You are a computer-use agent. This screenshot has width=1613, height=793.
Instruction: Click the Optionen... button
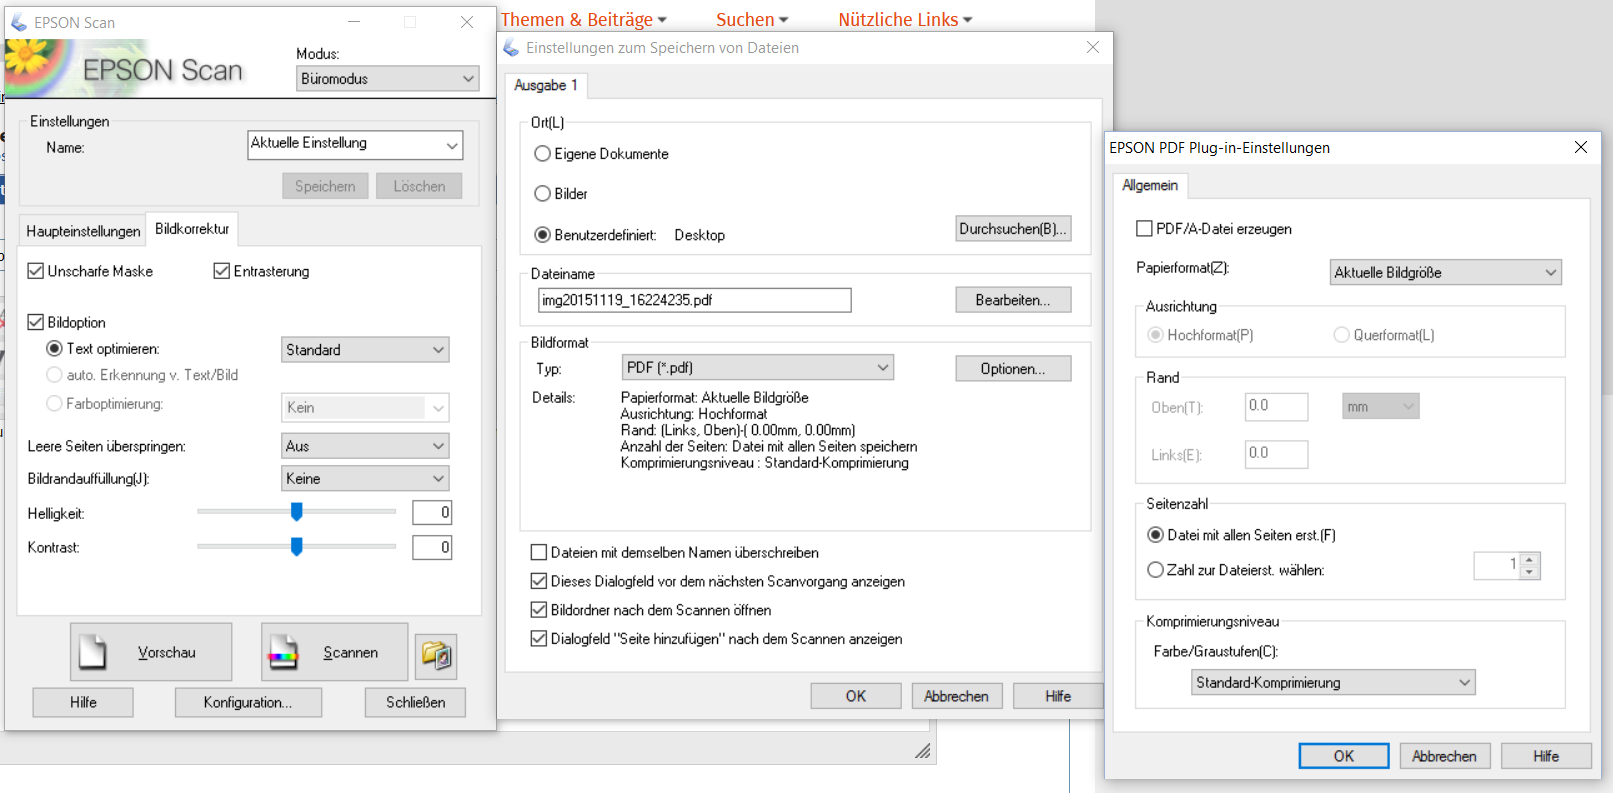coord(1013,368)
